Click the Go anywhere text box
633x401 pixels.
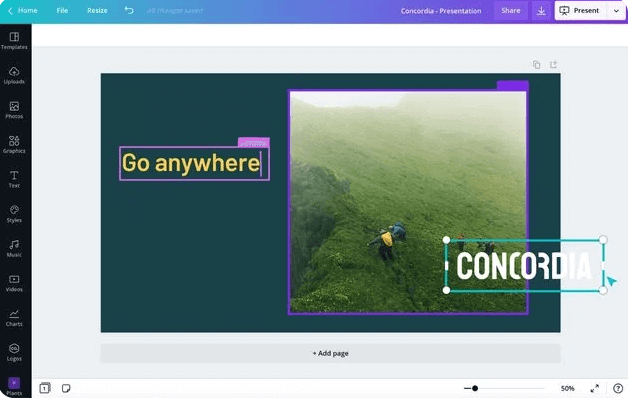click(x=194, y=163)
